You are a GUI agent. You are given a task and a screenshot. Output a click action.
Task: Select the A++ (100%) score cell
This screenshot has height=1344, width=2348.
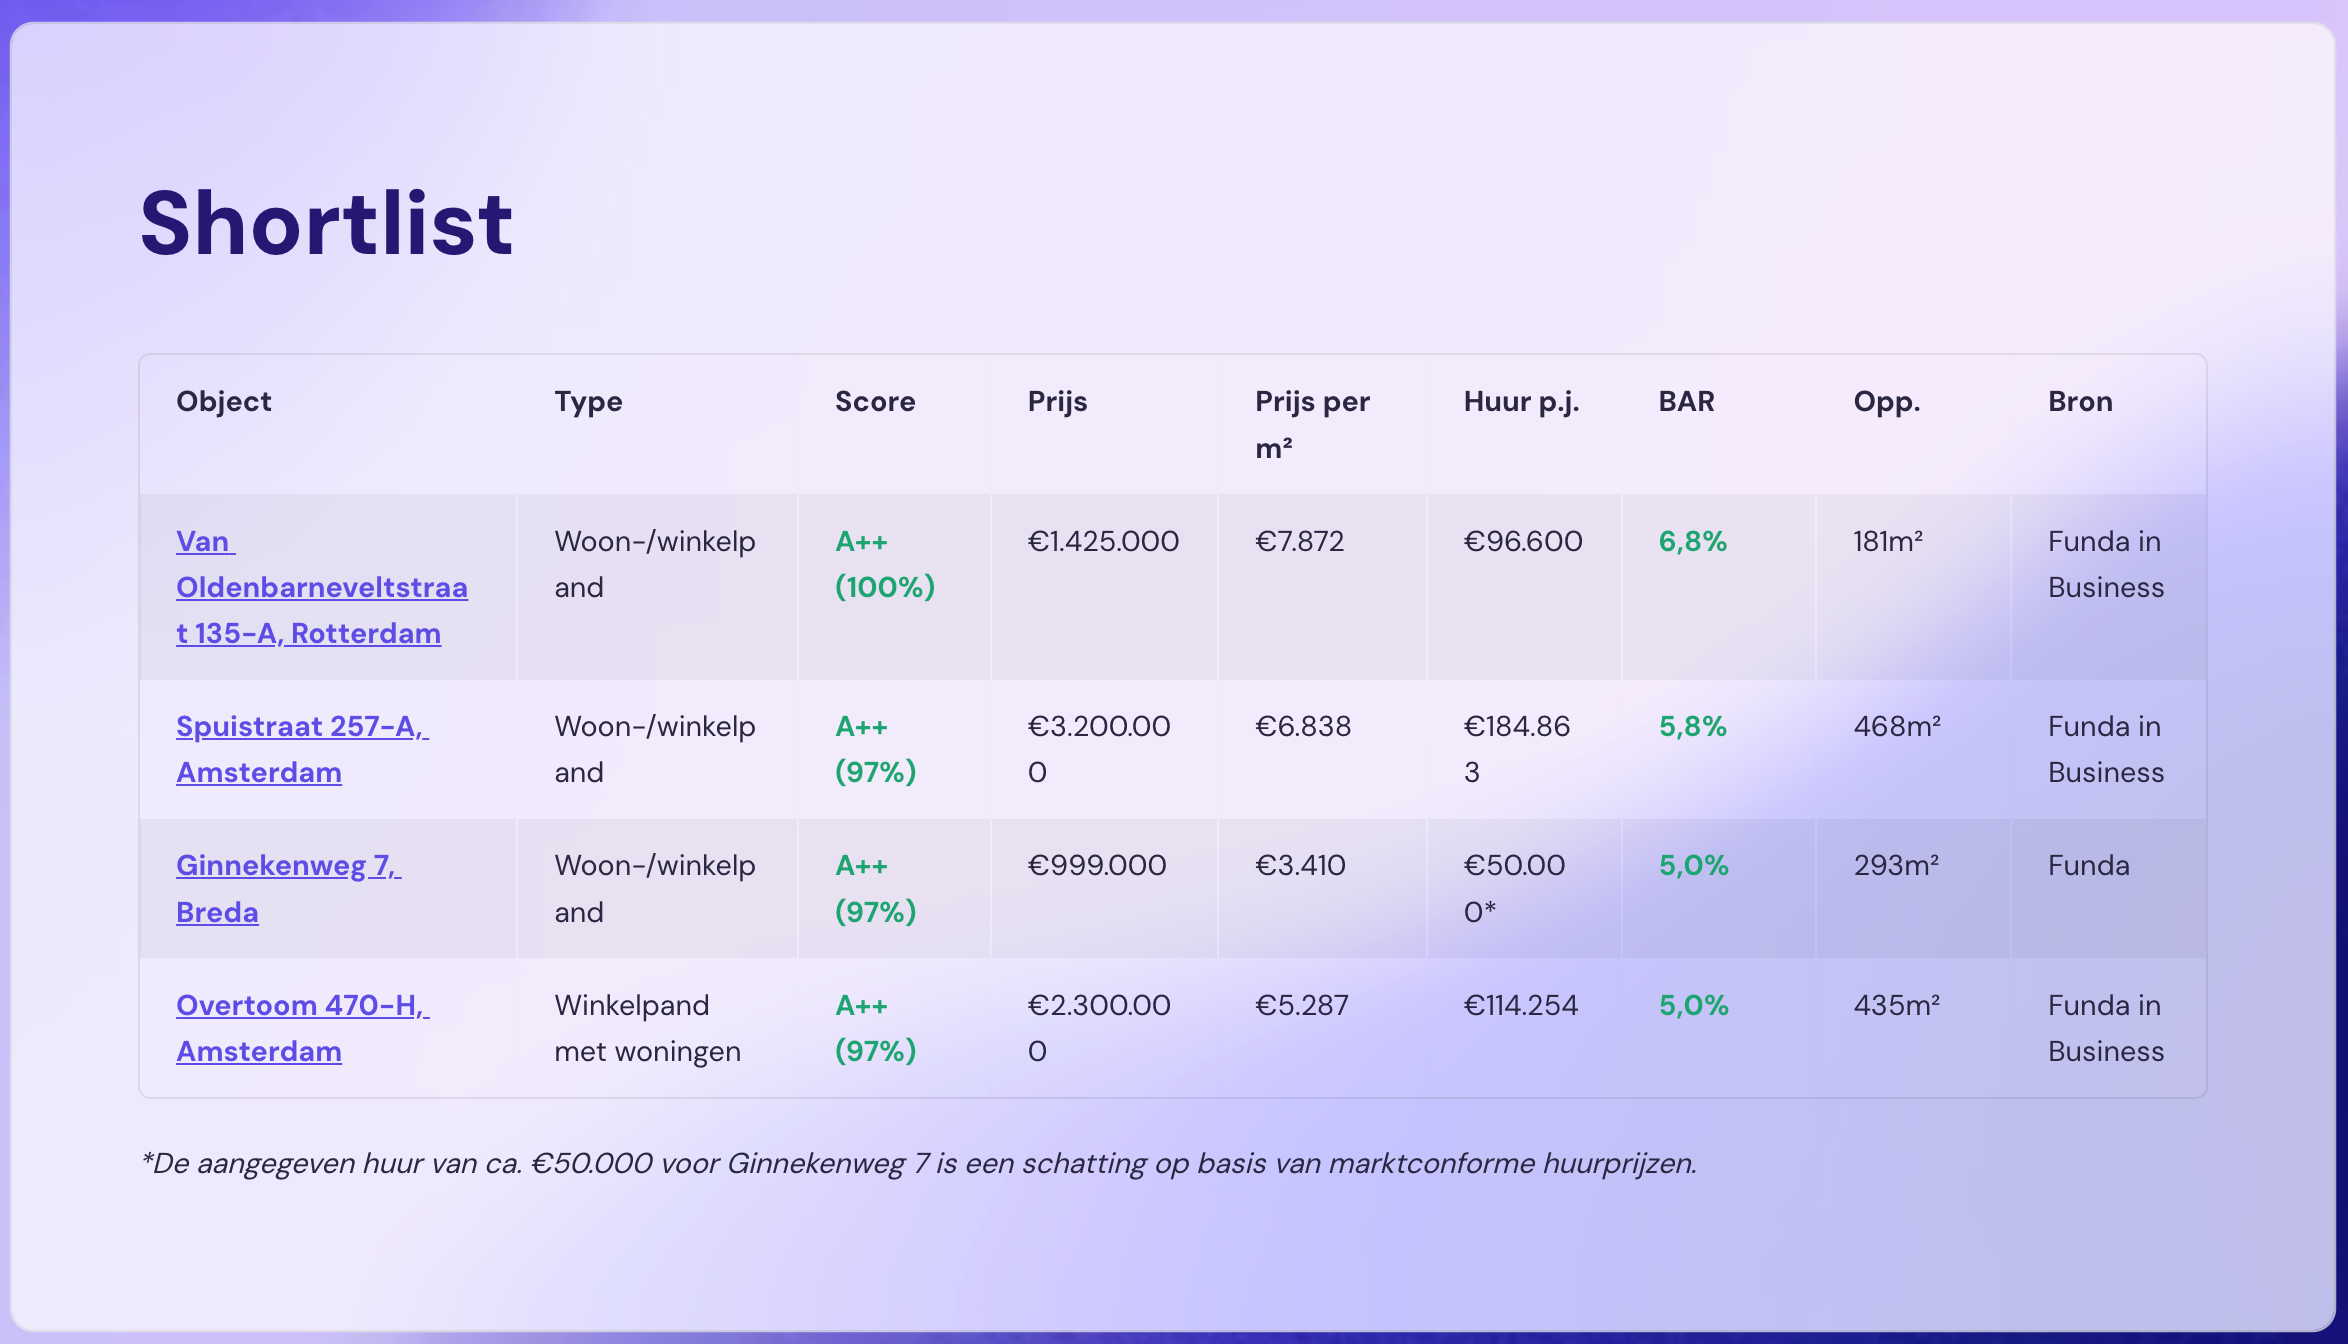coord(884,564)
